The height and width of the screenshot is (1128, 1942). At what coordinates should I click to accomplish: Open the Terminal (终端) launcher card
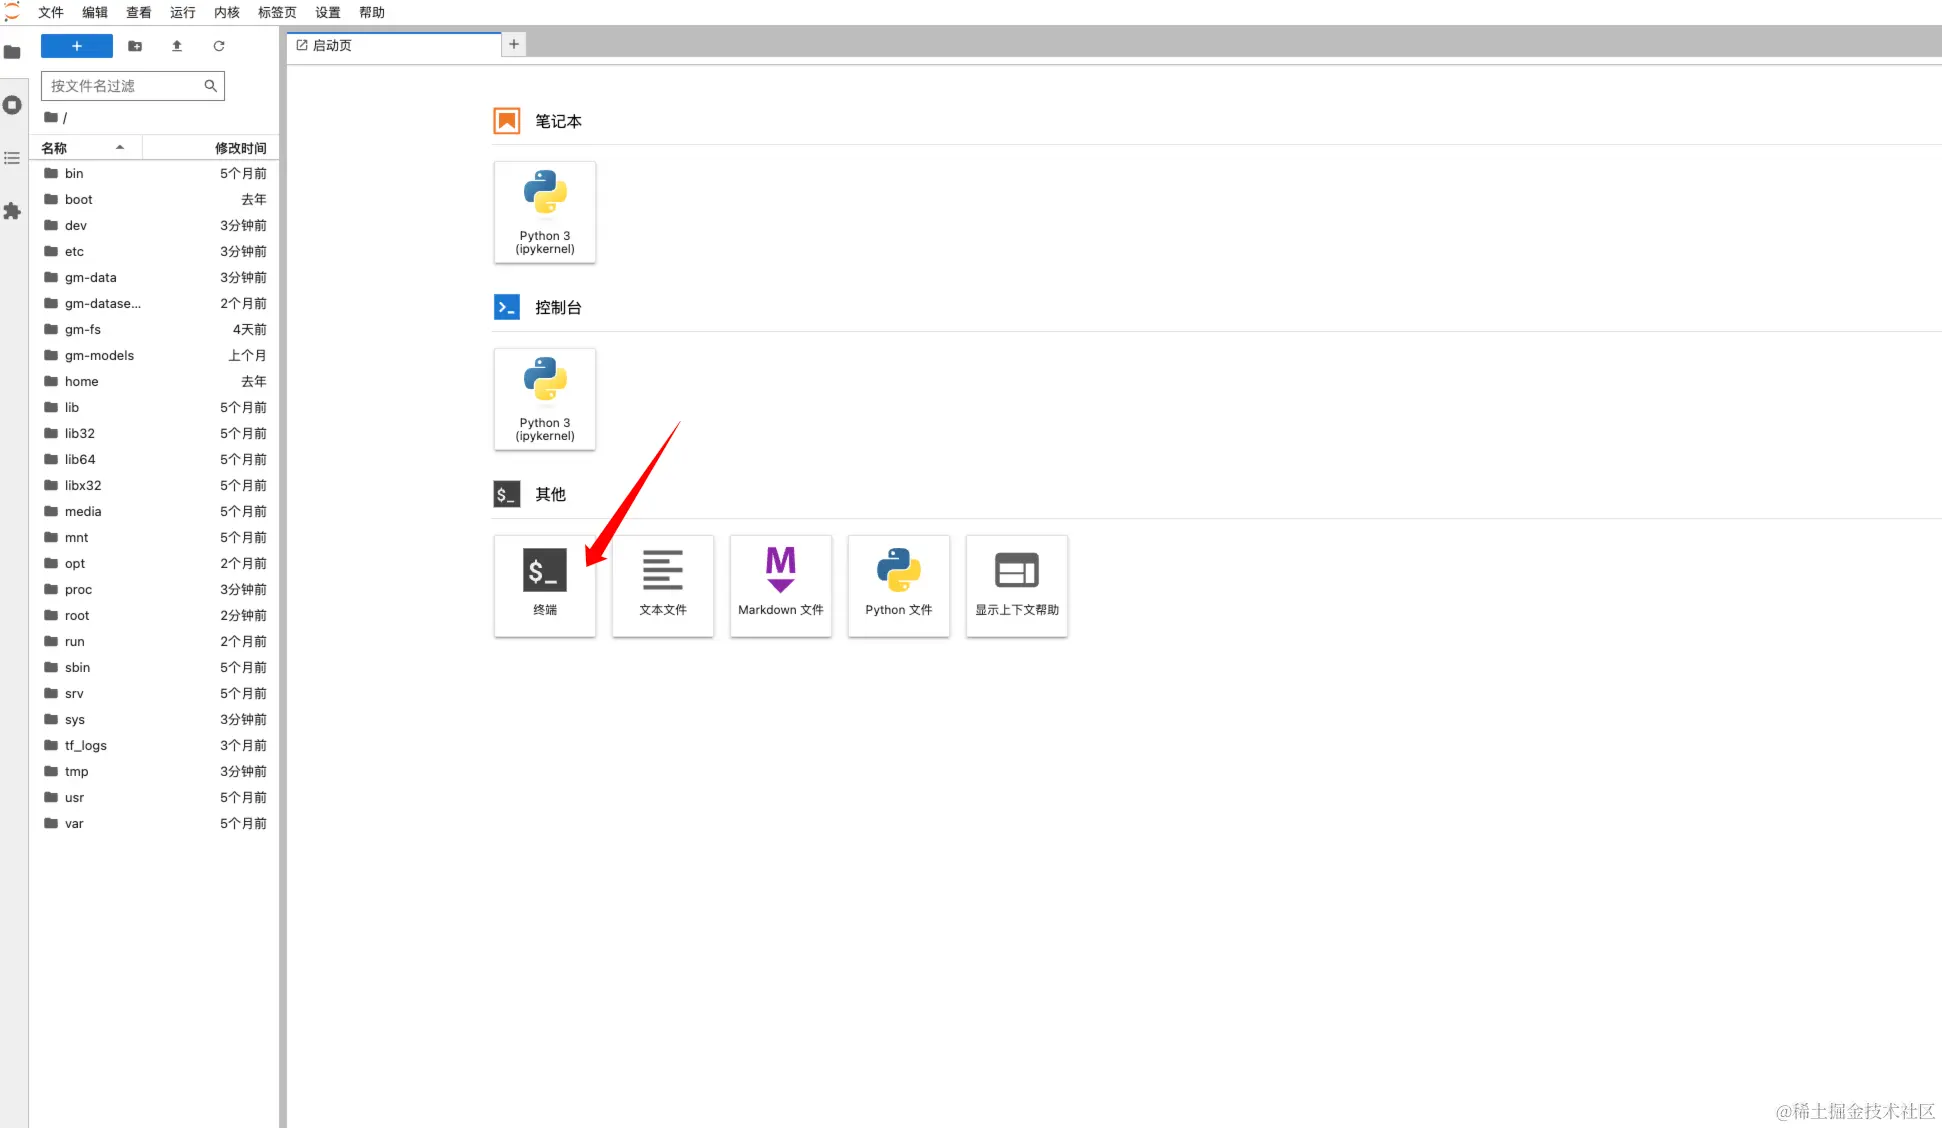pos(545,585)
